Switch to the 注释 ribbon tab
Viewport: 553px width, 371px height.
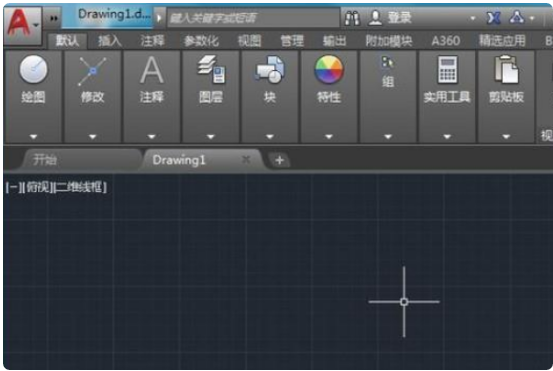pyautogui.click(x=152, y=41)
